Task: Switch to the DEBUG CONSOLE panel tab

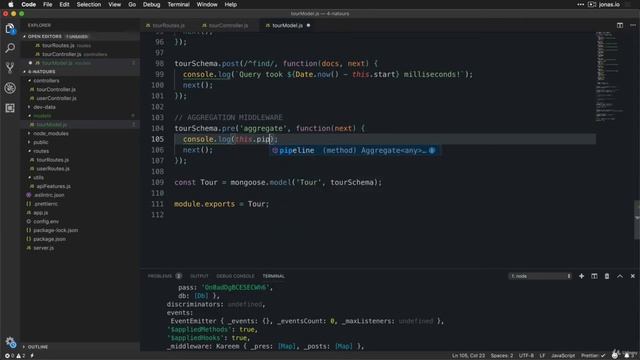Action: pyautogui.click(x=235, y=276)
